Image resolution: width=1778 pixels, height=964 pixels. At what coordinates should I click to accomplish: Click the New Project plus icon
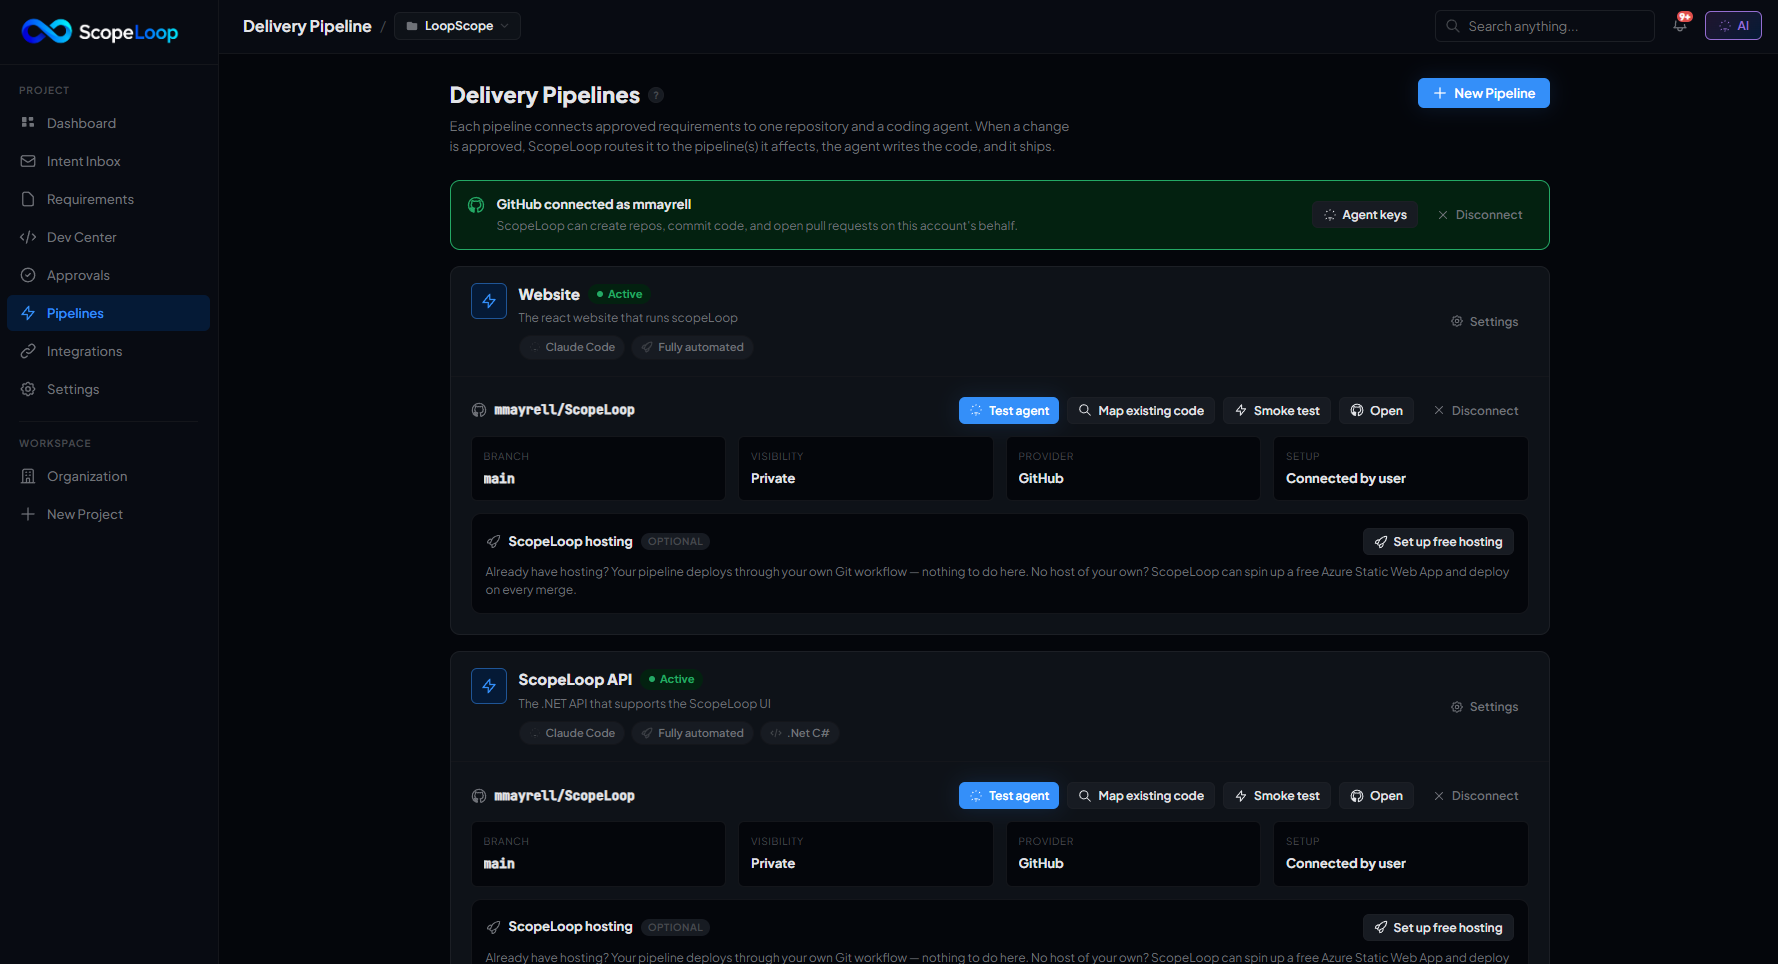tap(28, 514)
